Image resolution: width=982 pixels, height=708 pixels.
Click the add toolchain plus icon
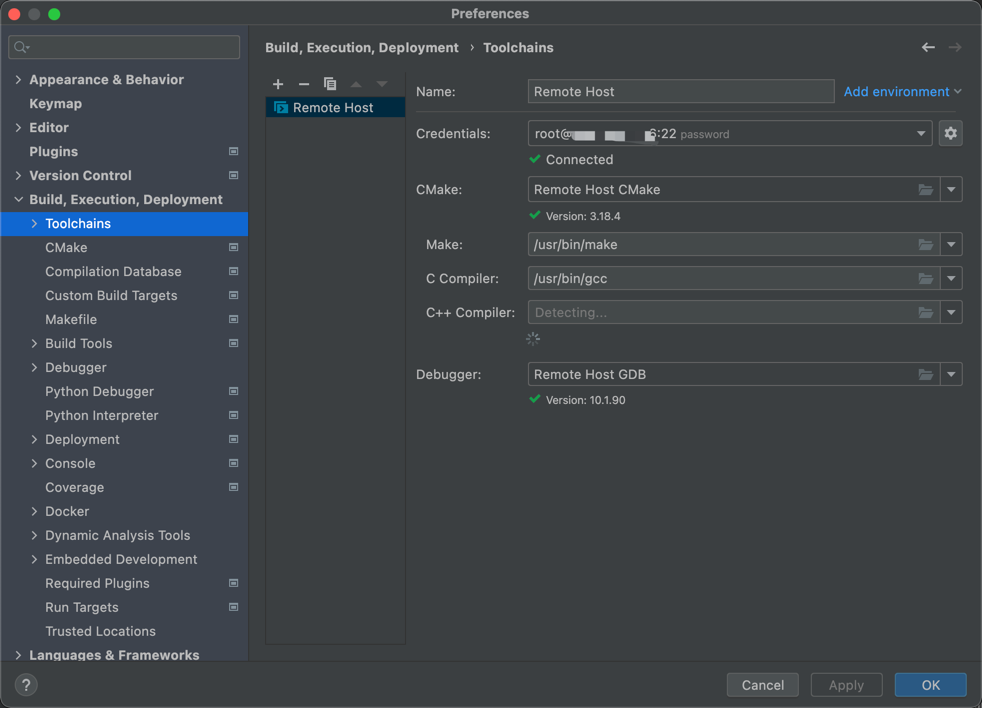point(278,84)
